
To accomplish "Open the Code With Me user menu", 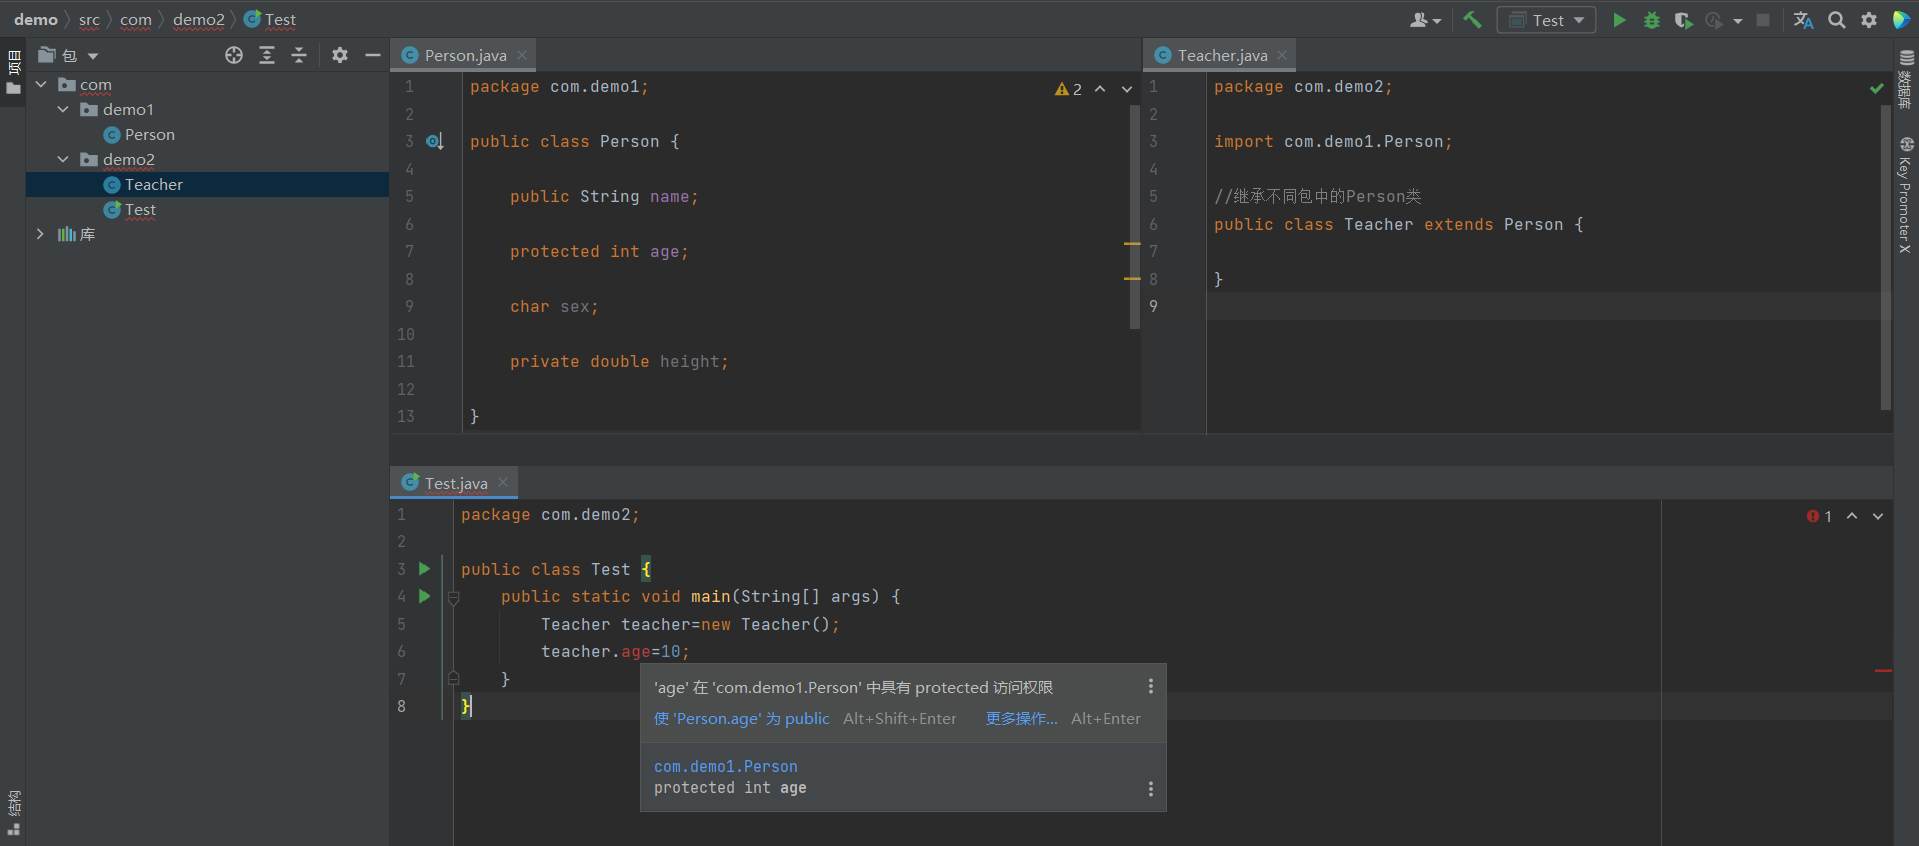I will point(1425,20).
